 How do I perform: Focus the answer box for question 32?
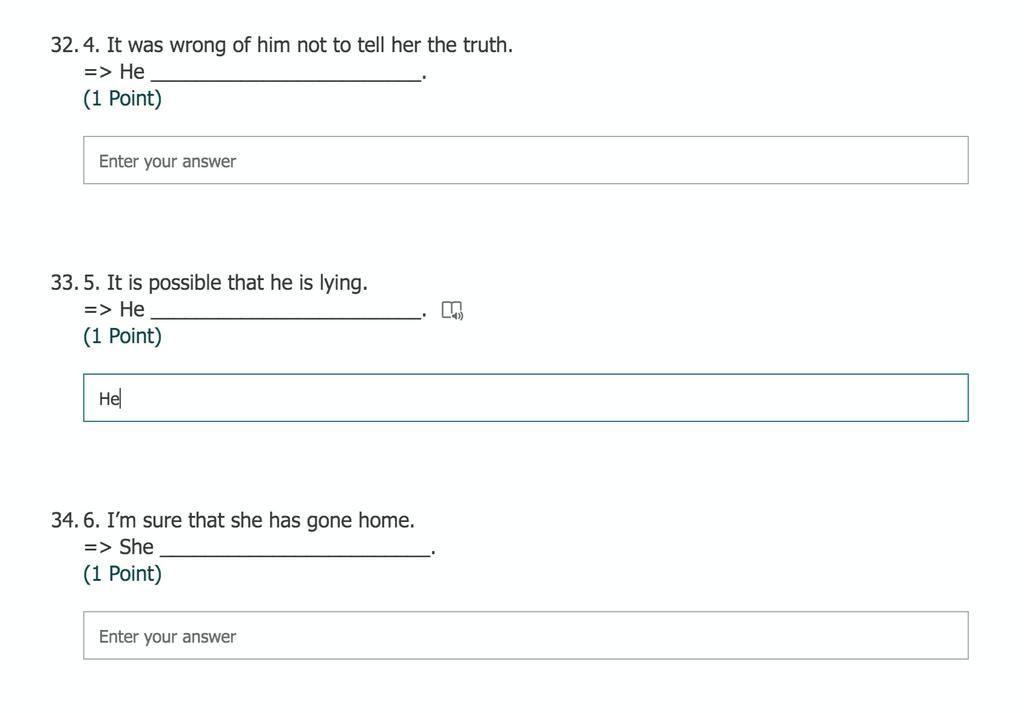[x=526, y=160]
